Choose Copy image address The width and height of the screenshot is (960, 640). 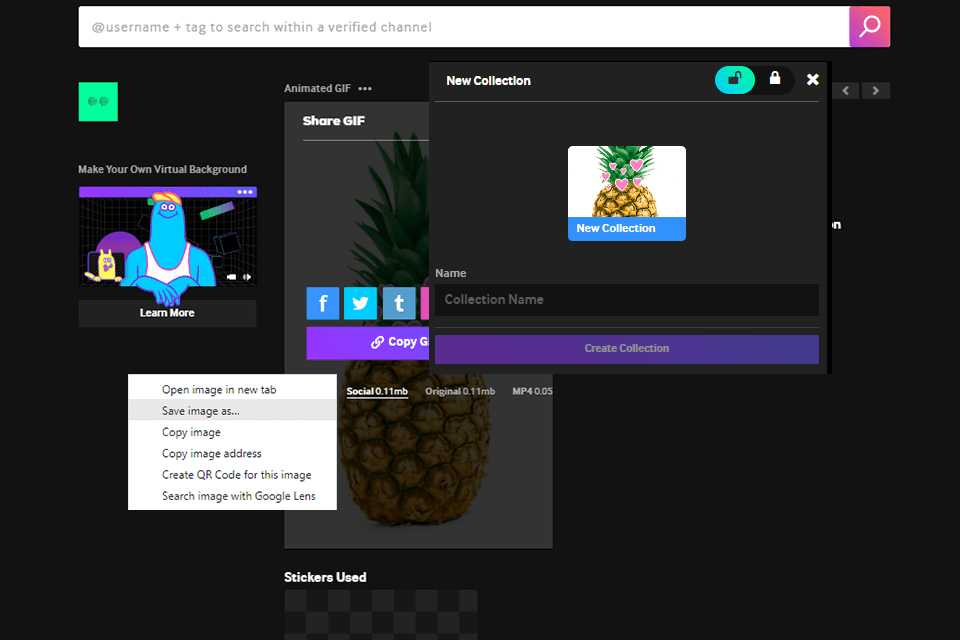click(x=232, y=454)
